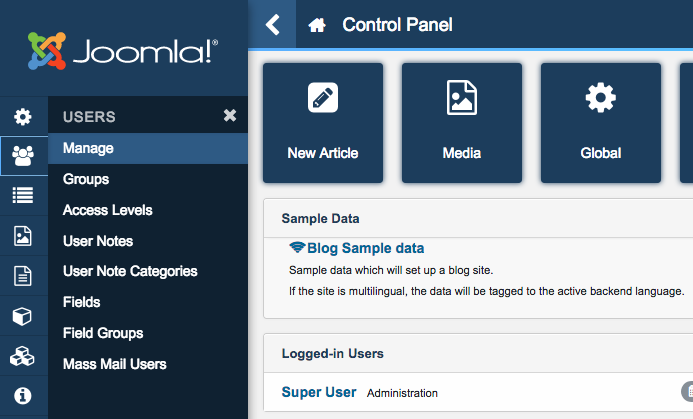Screen dimensions: 693x419
Task: Open Mass Mail Users
Action: click(x=114, y=364)
